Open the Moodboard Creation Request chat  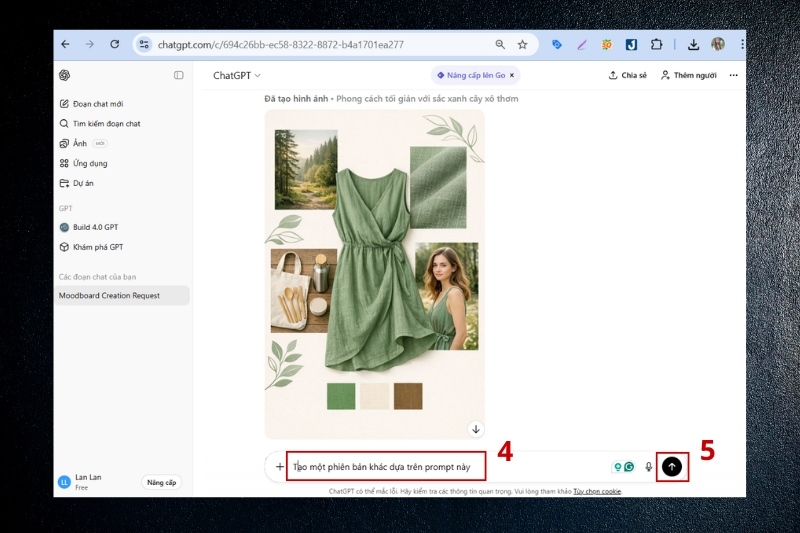tap(109, 296)
